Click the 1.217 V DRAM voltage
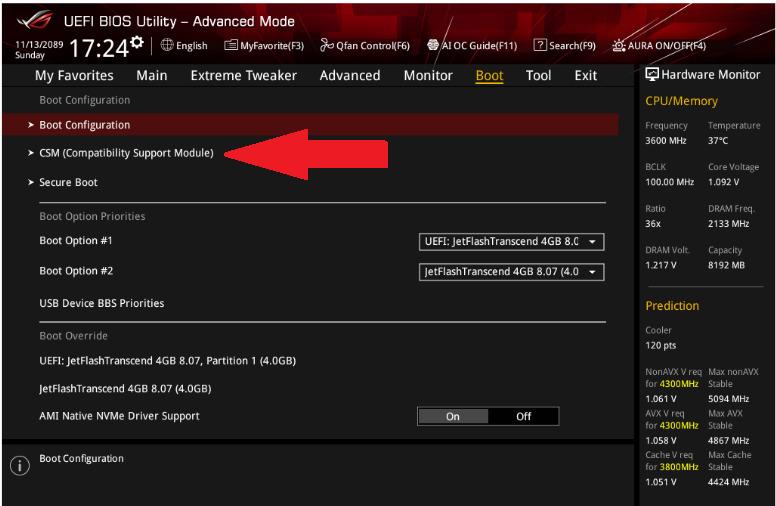Image resolution: width=776 pixels, height=506 pixels. pos(661,265)
